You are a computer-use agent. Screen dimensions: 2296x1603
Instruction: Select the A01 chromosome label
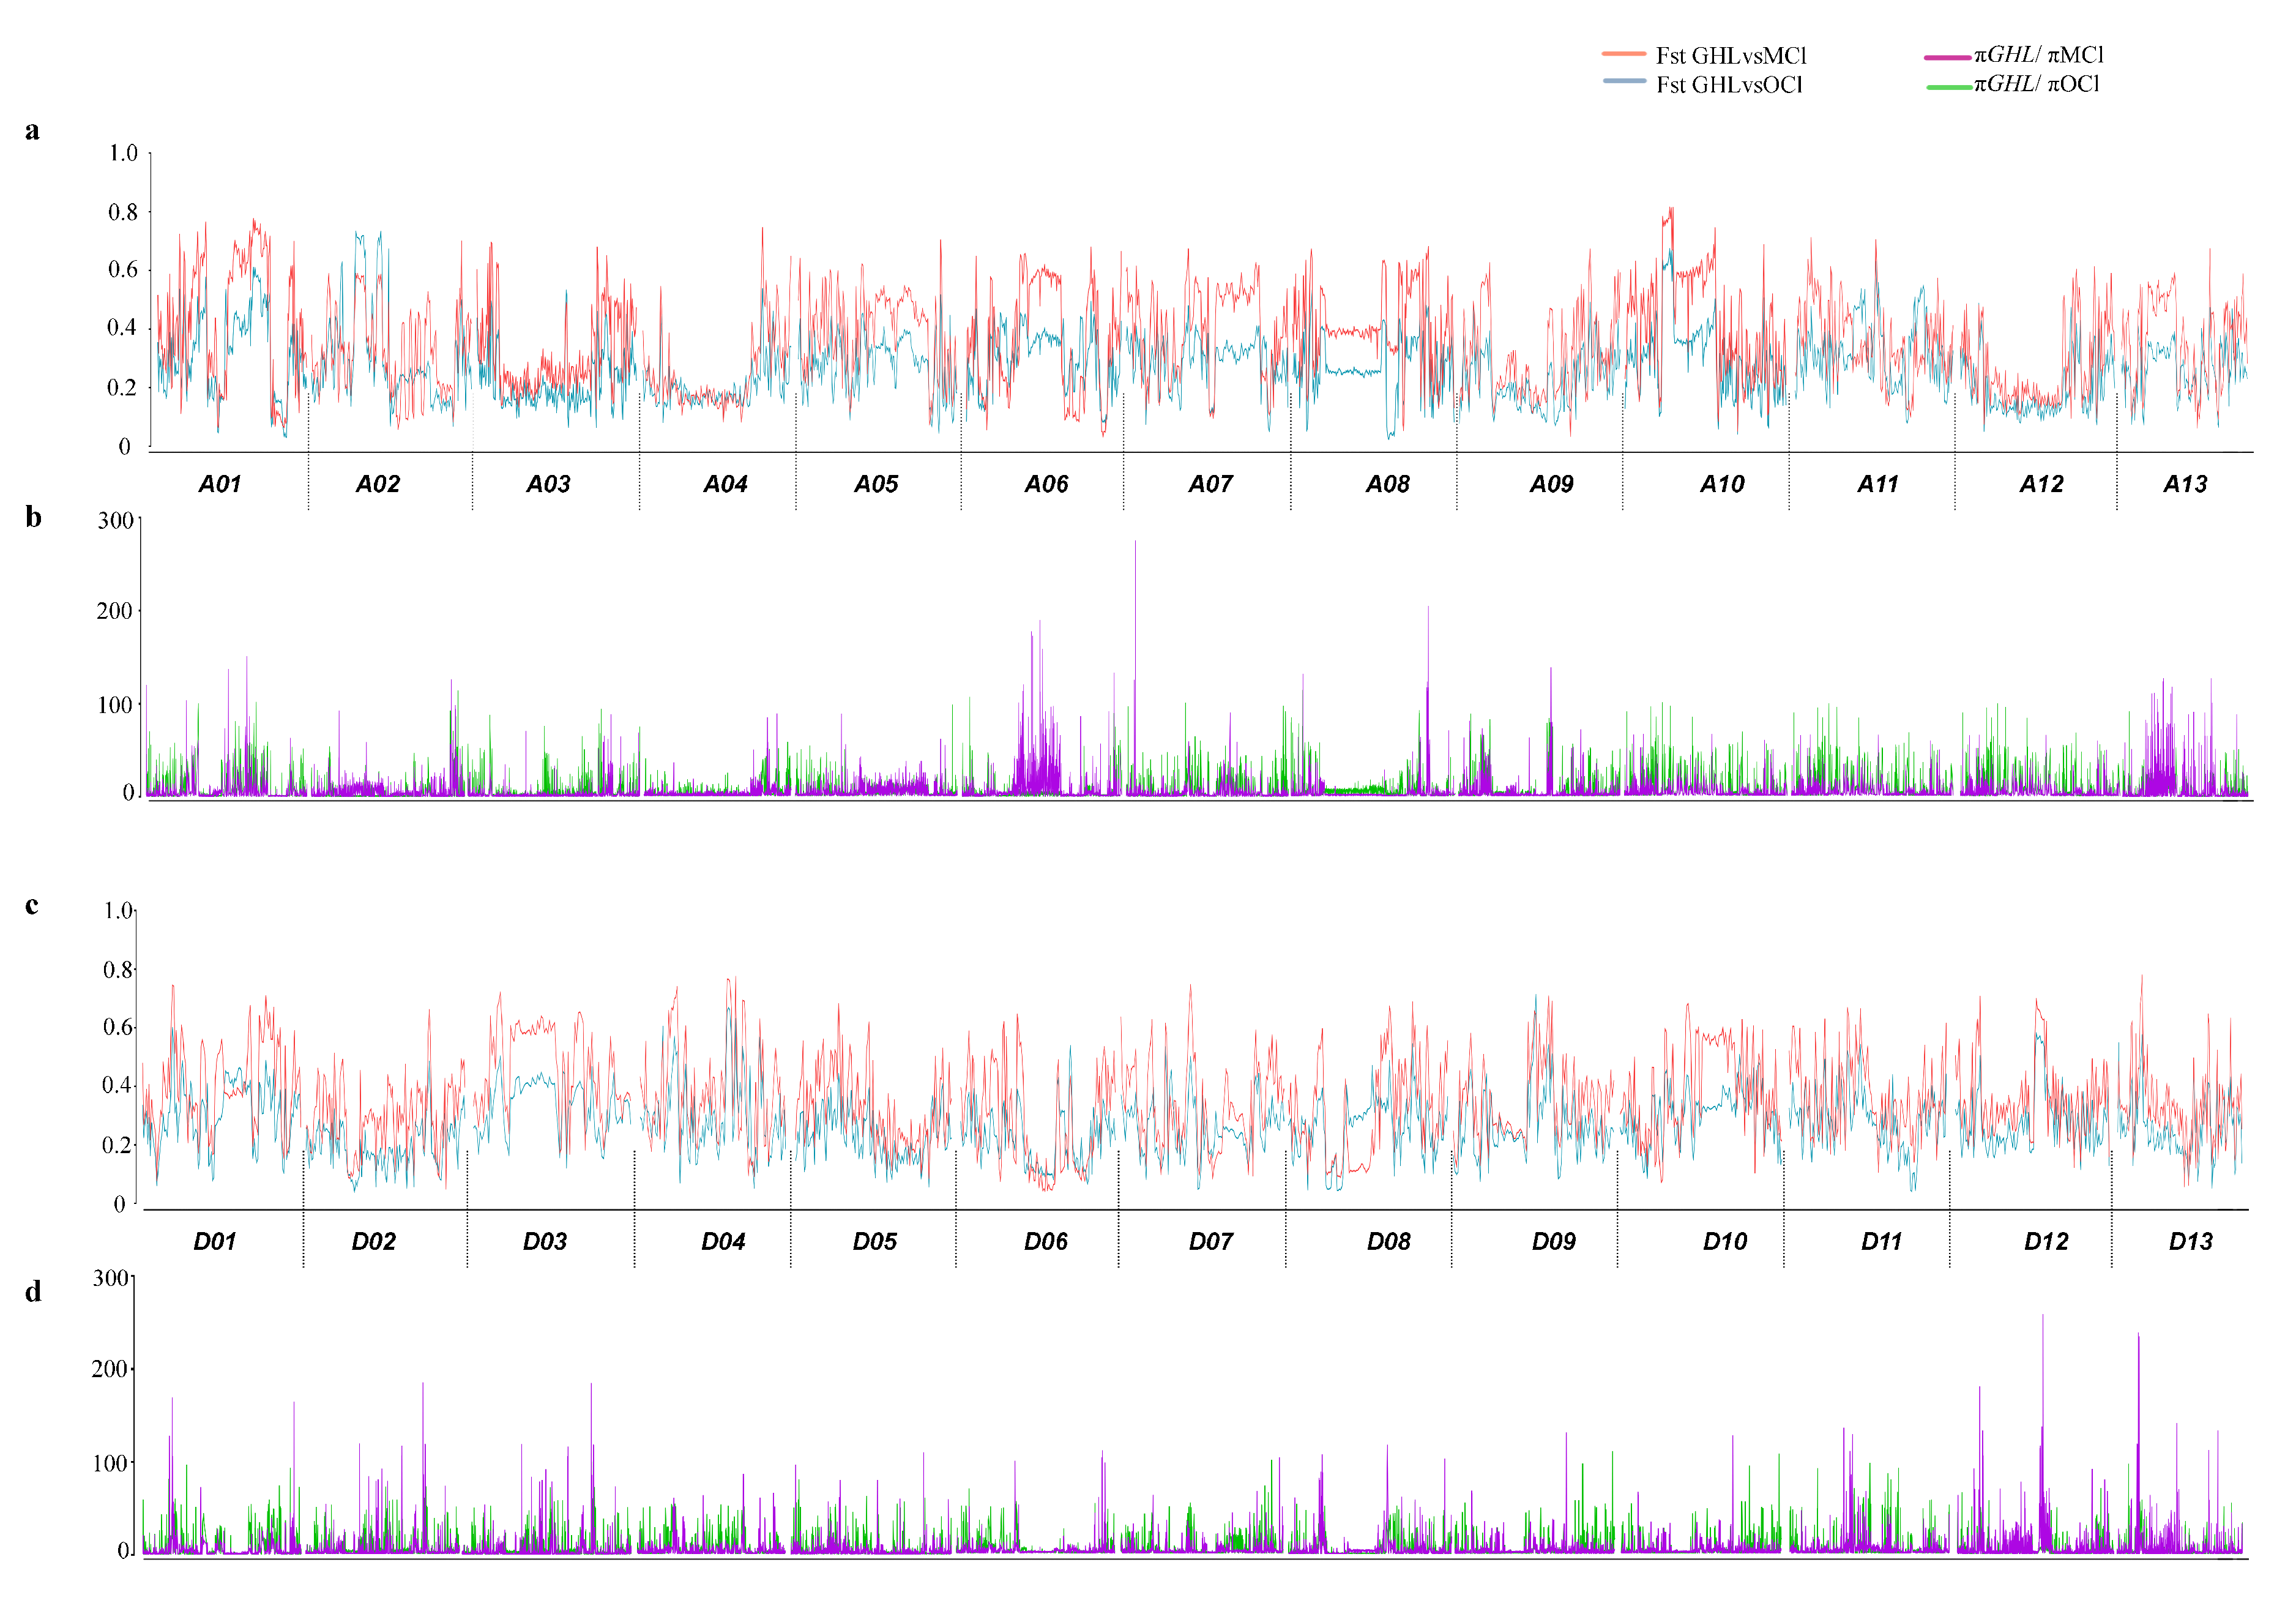click(219, 484)
